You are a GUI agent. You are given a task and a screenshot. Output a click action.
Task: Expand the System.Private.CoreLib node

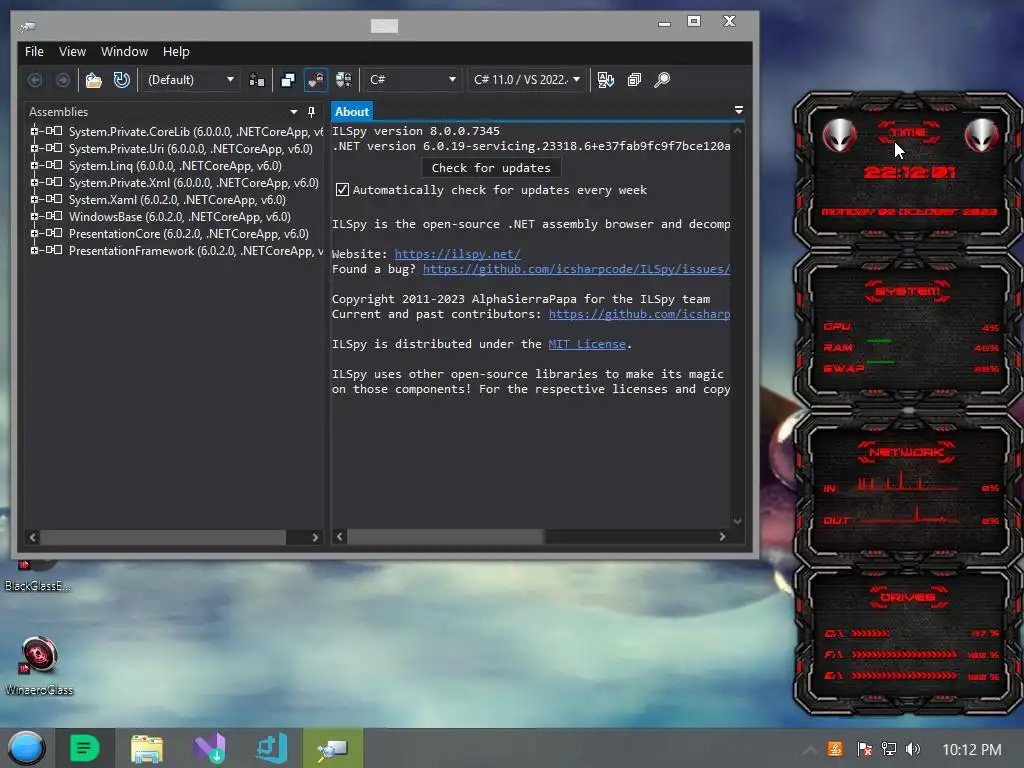pyautogui.click(x=34, y=131)
